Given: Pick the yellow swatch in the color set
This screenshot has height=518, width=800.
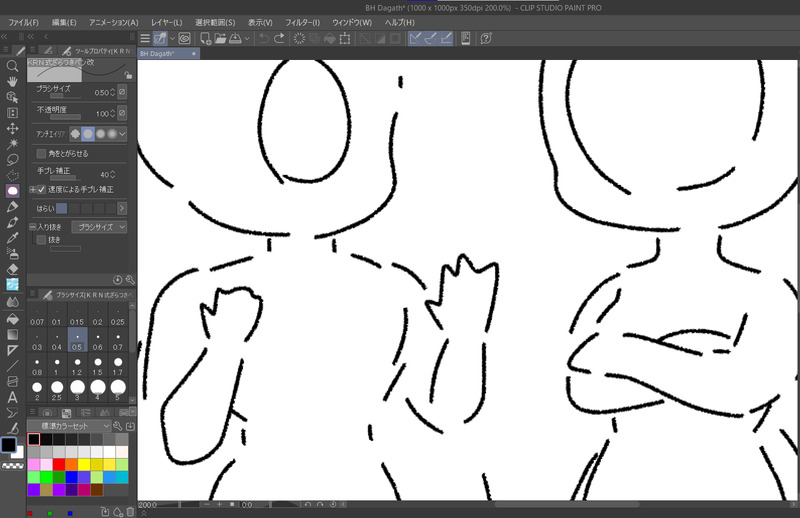Looking at the screenshot, I should pos(84,464).
